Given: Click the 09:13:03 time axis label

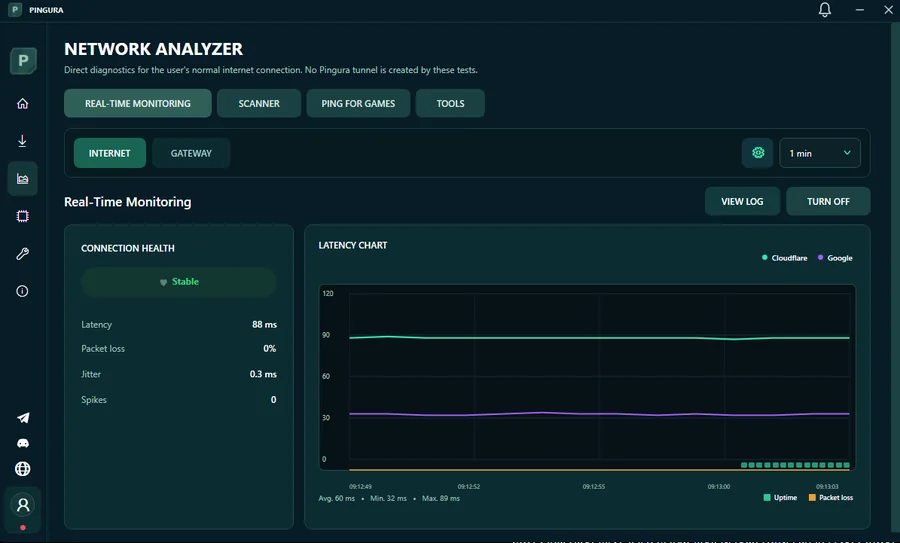Looking at the screenshot, I should click(x=827, y=486).
